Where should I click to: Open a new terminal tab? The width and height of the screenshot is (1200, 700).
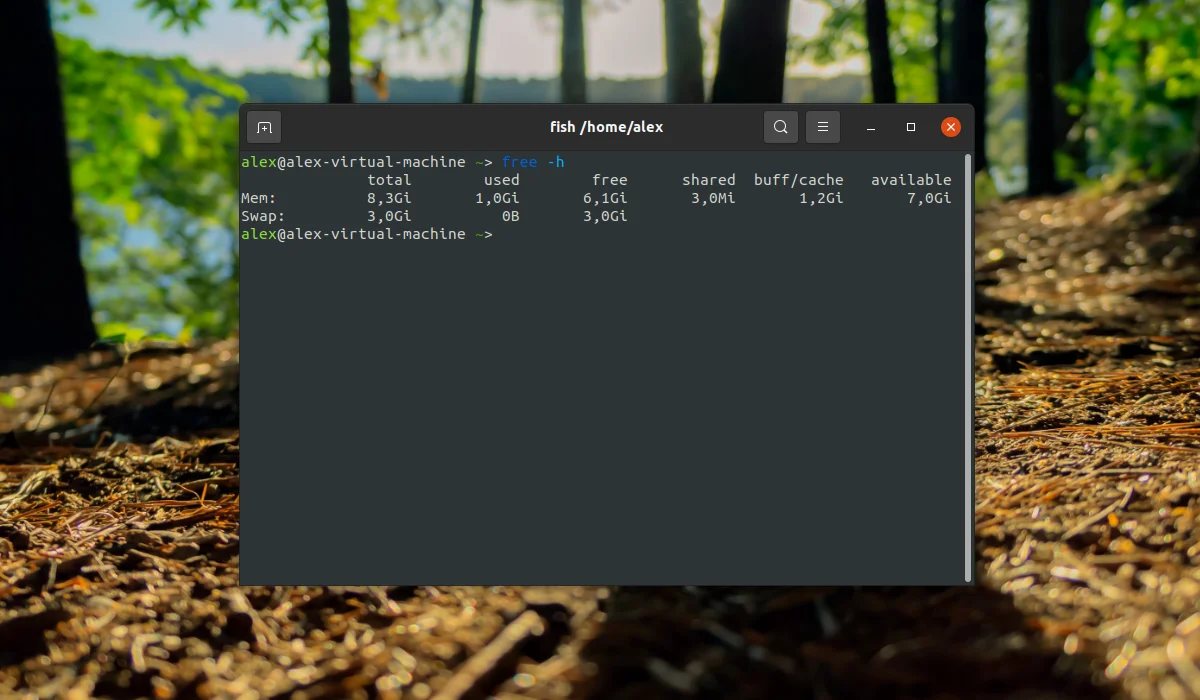click(264, 127)
